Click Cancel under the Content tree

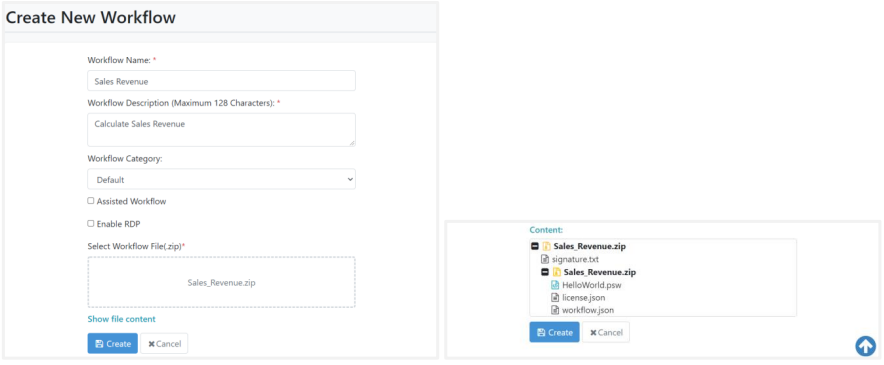point(606,332)
